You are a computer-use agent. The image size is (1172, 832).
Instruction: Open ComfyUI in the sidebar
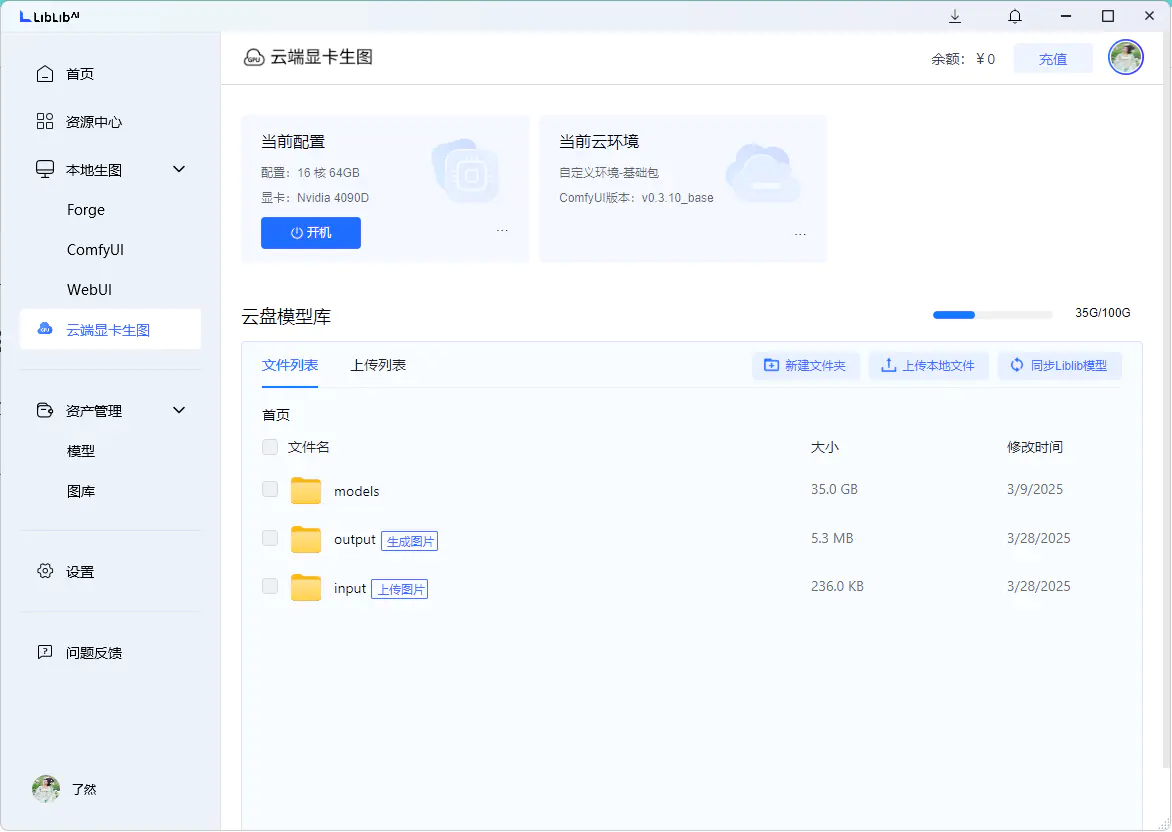(x=95, y=250)
